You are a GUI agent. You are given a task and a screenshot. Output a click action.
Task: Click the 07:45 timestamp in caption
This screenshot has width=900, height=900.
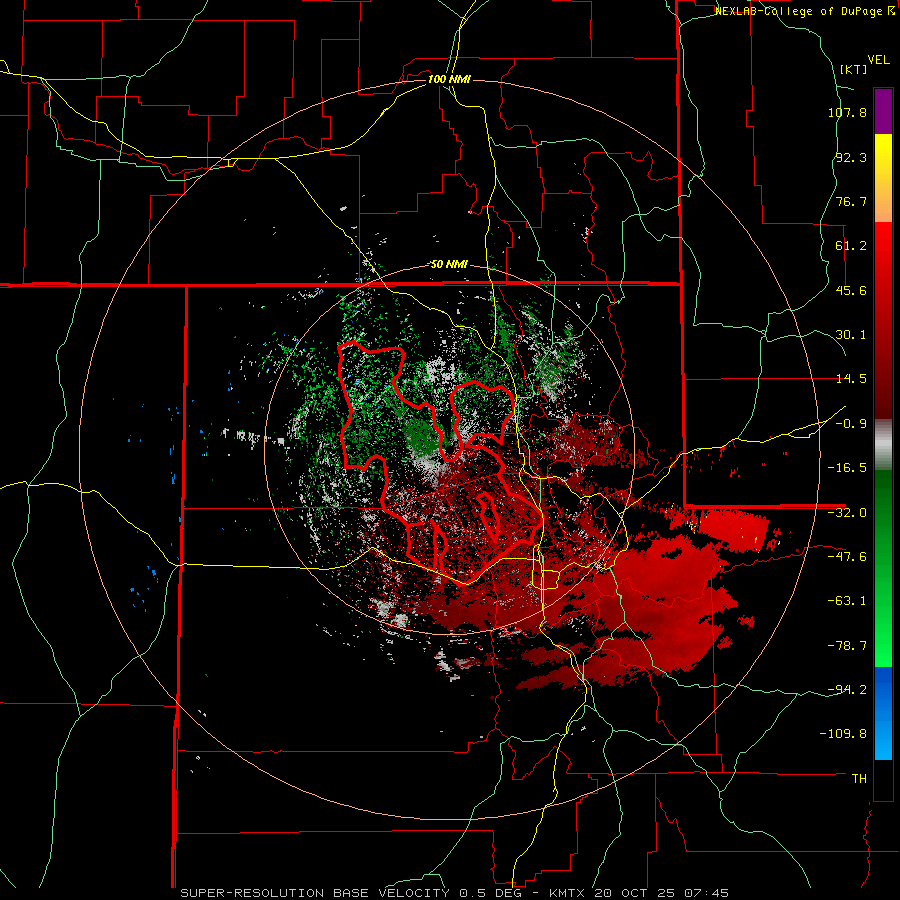click(x=707, y=893)
